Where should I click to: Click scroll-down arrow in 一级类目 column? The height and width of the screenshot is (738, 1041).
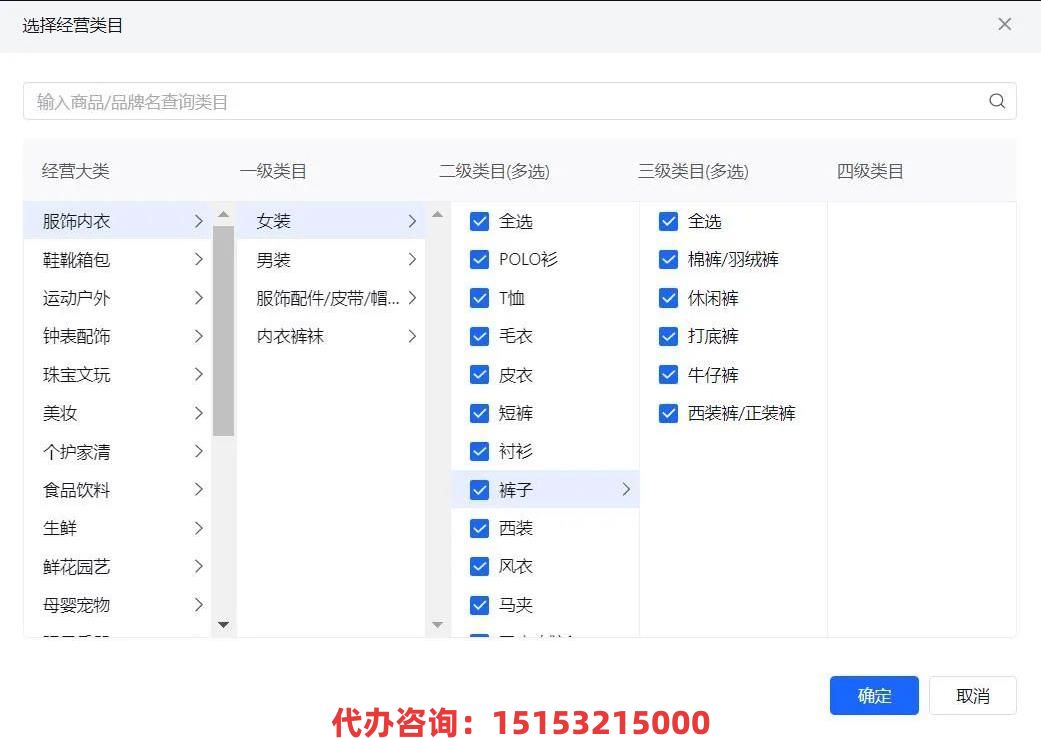coord(437,625)
